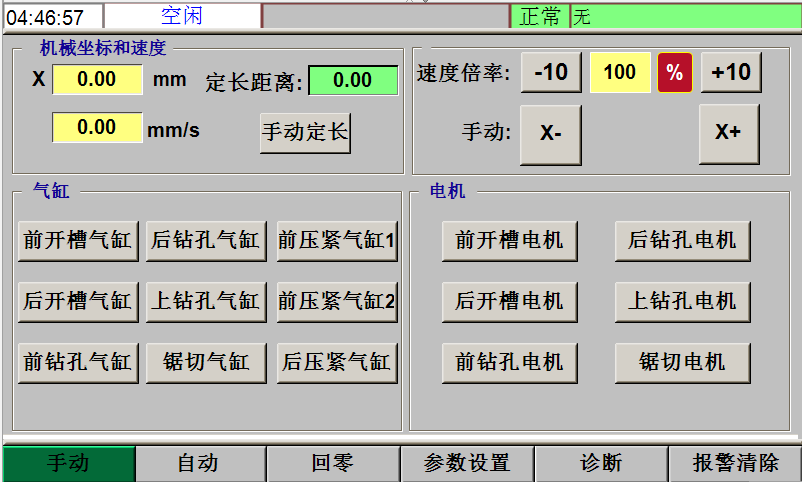Open the 诊断 diagnostics tab
Screen dimensions: 802x482
pos(601,464)
